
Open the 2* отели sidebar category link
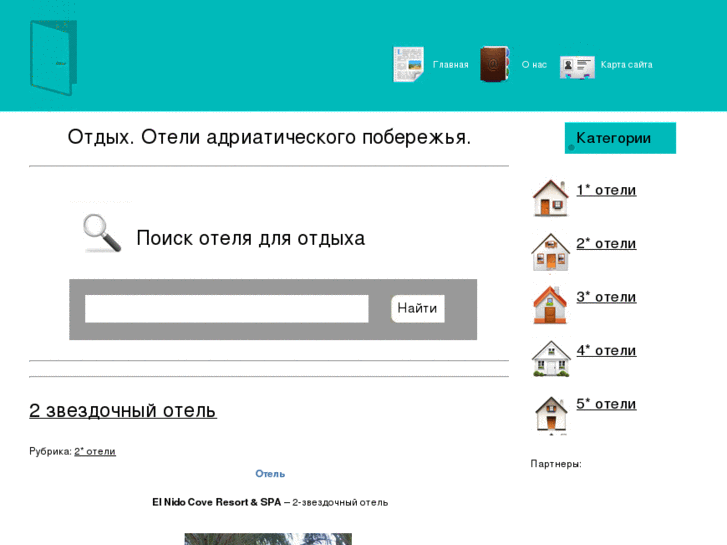click(x=606, y=244)
